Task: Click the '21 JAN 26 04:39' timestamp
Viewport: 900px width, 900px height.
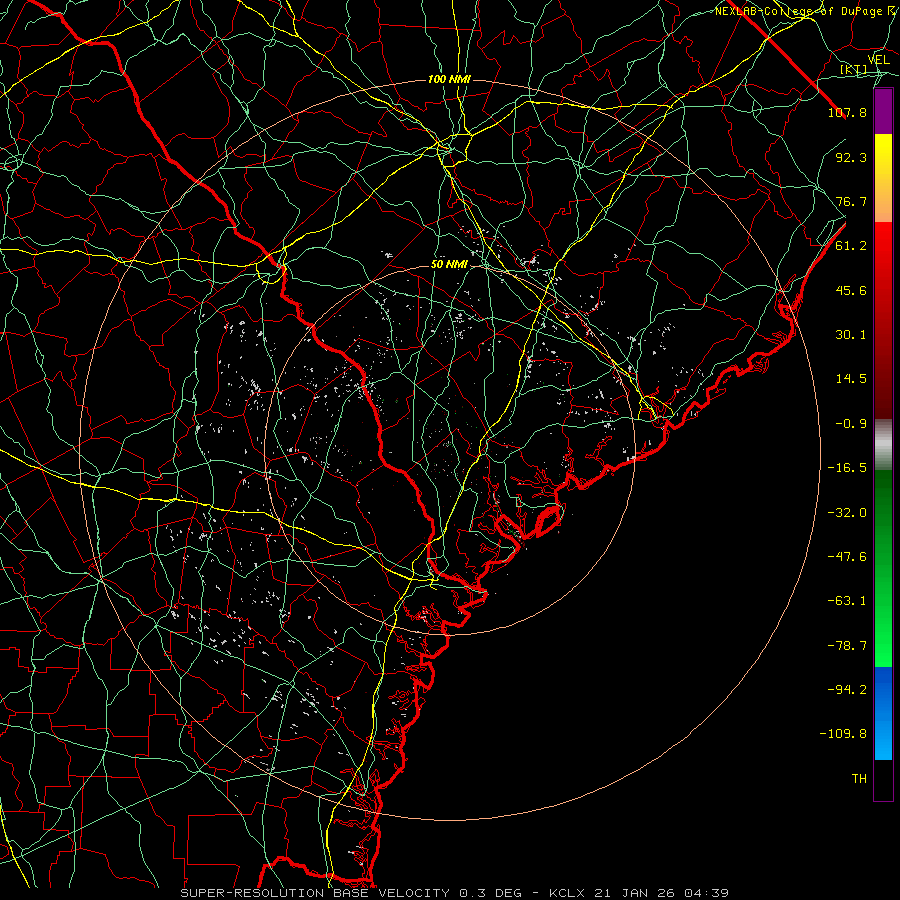Action: pyautogui.click(x=662, y=893)
